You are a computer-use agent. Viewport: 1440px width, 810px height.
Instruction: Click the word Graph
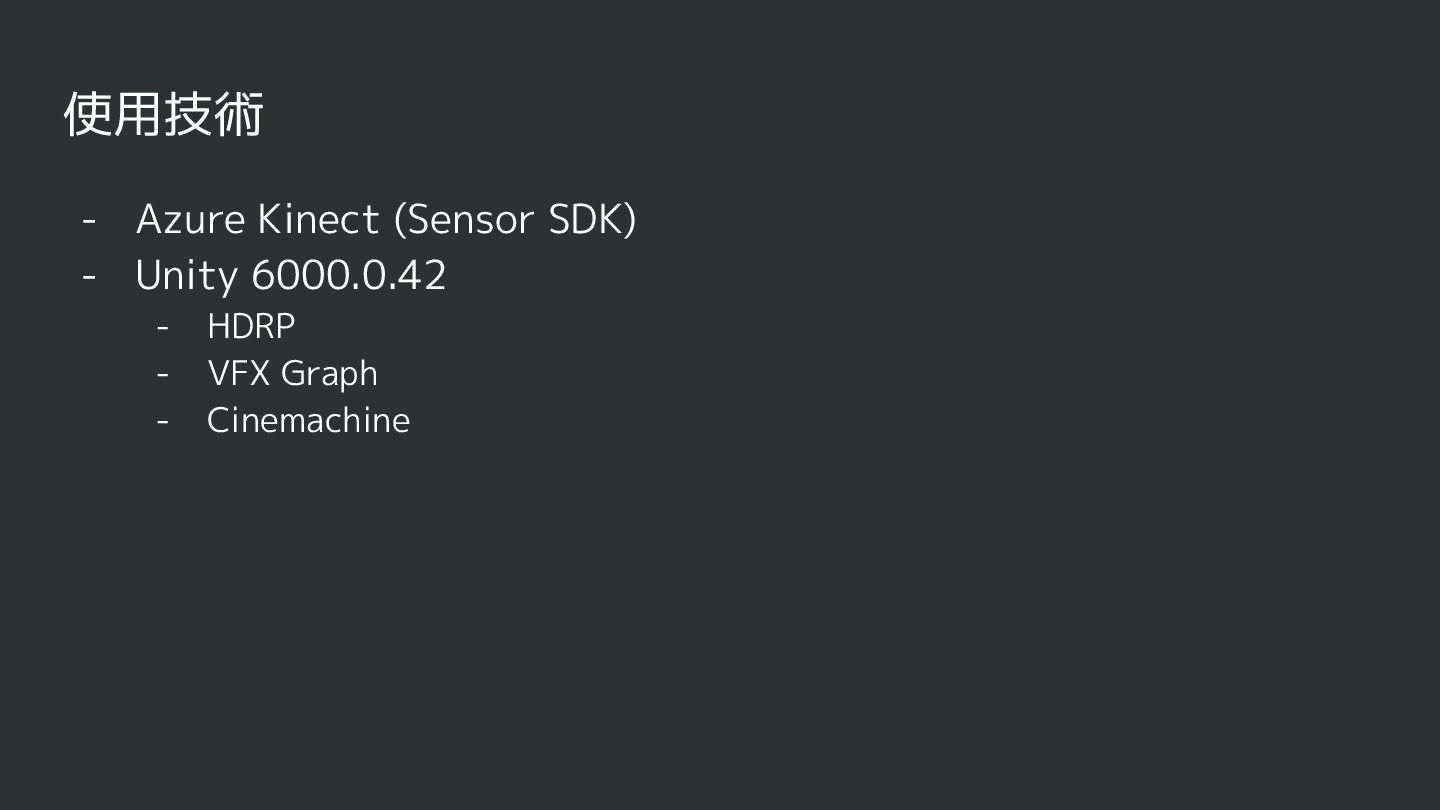pyautogui.click(x=329, y=374)
